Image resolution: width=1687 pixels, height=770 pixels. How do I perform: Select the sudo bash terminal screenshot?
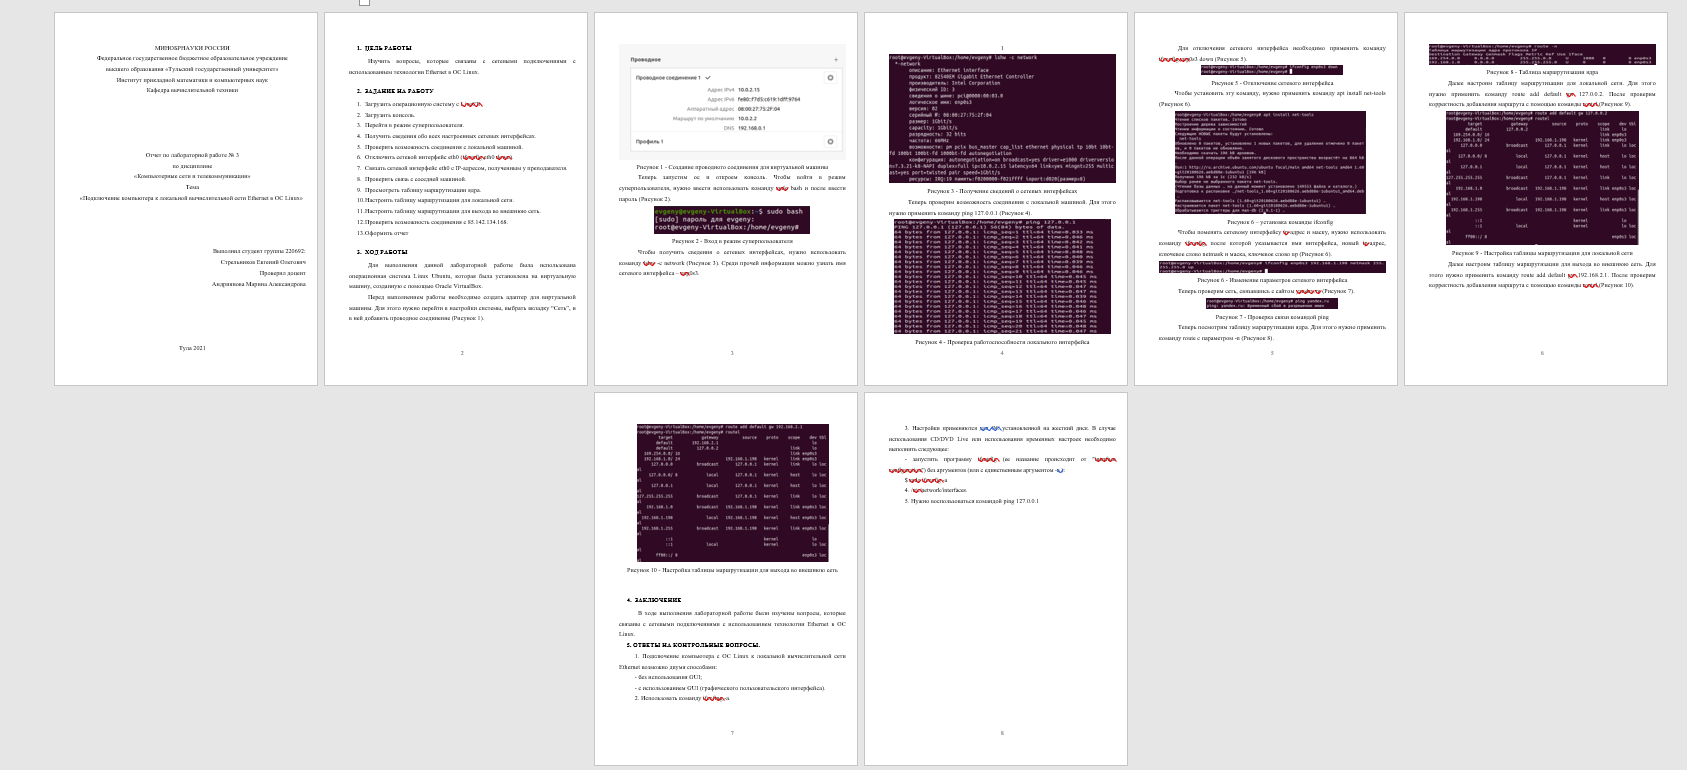click(x=732, y=220)
